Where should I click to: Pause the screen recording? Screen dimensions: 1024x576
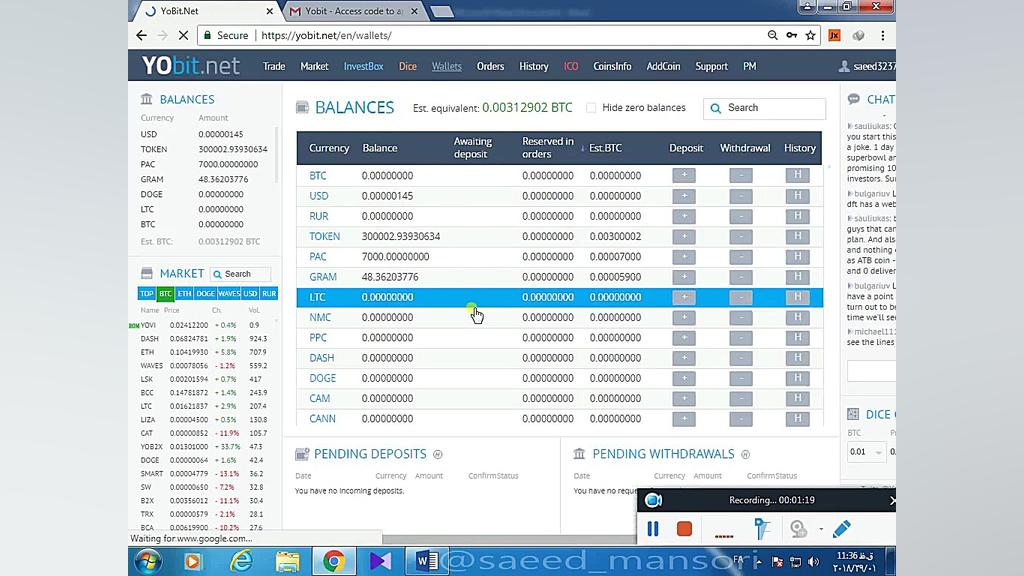(652, 529)
